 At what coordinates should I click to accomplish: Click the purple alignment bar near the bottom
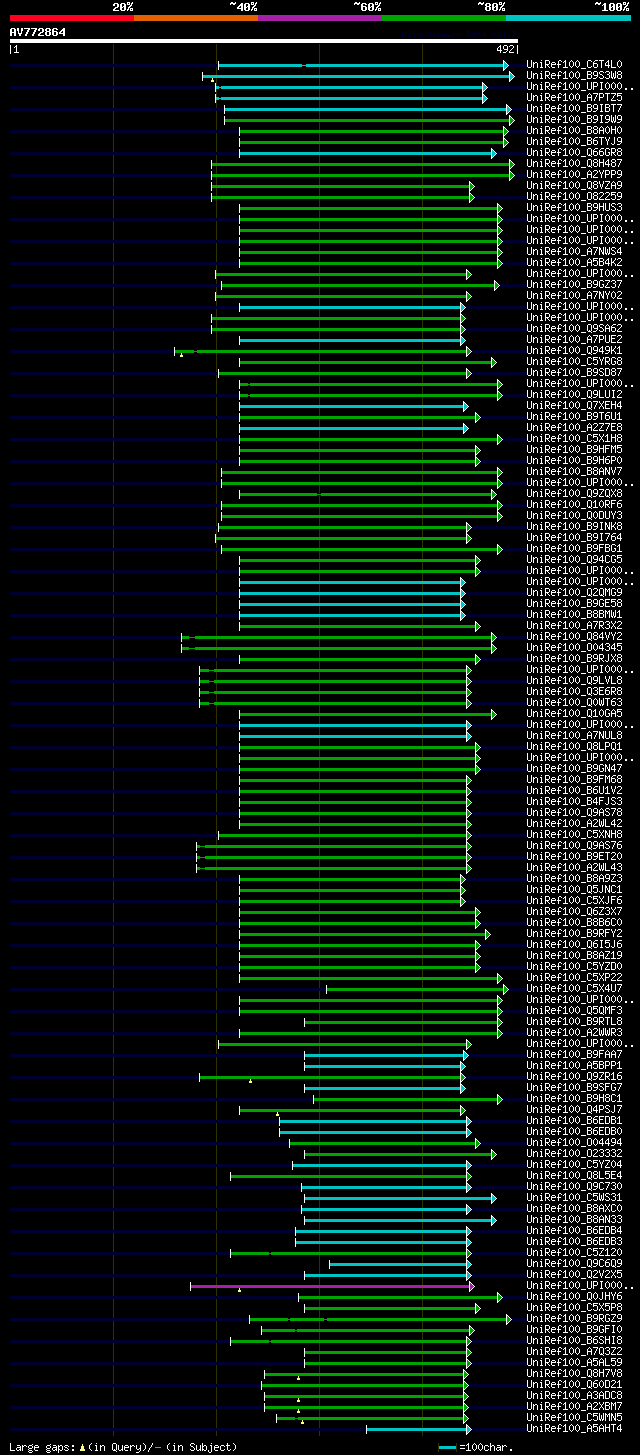[x=330, y=1286]
